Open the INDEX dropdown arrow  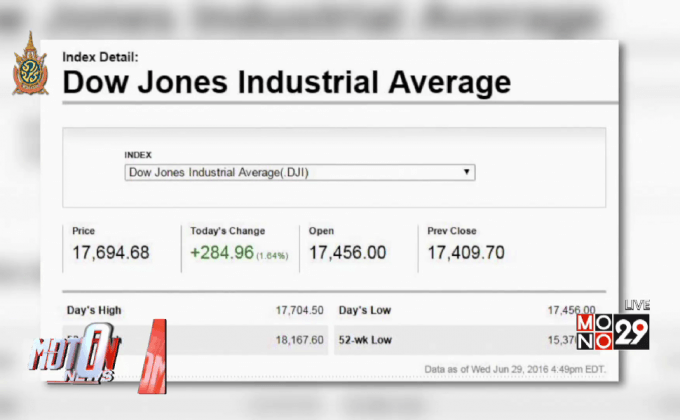(466, 172)
